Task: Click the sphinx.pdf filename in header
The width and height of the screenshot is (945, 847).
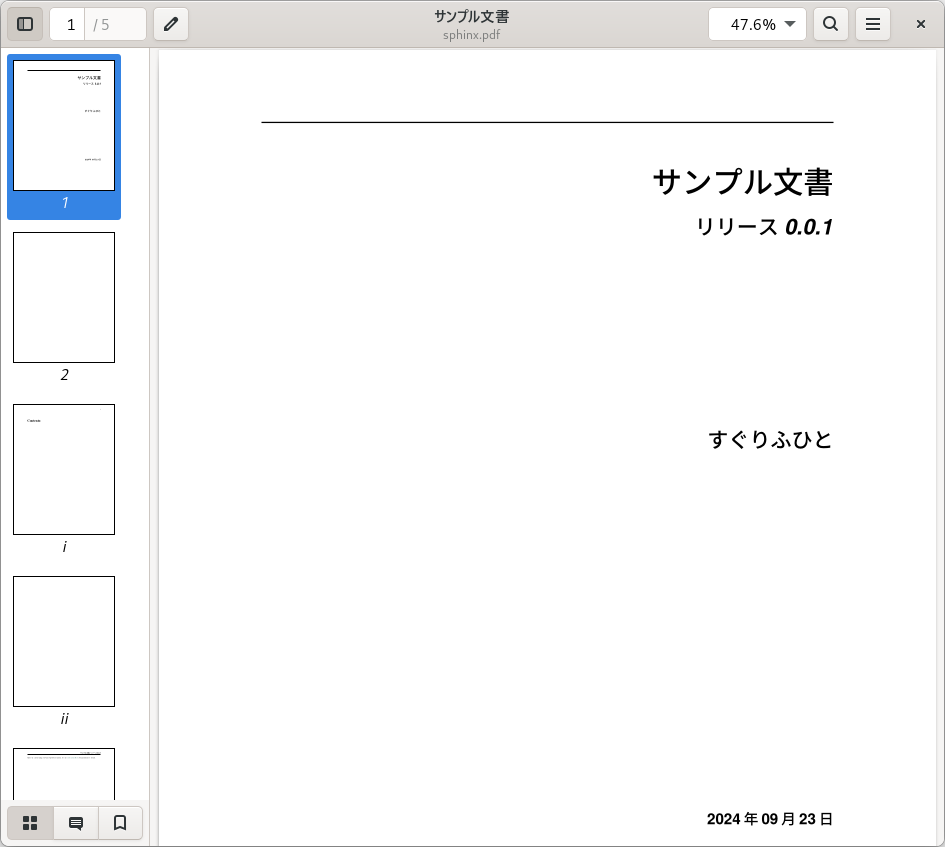Action: coord(471,34)
